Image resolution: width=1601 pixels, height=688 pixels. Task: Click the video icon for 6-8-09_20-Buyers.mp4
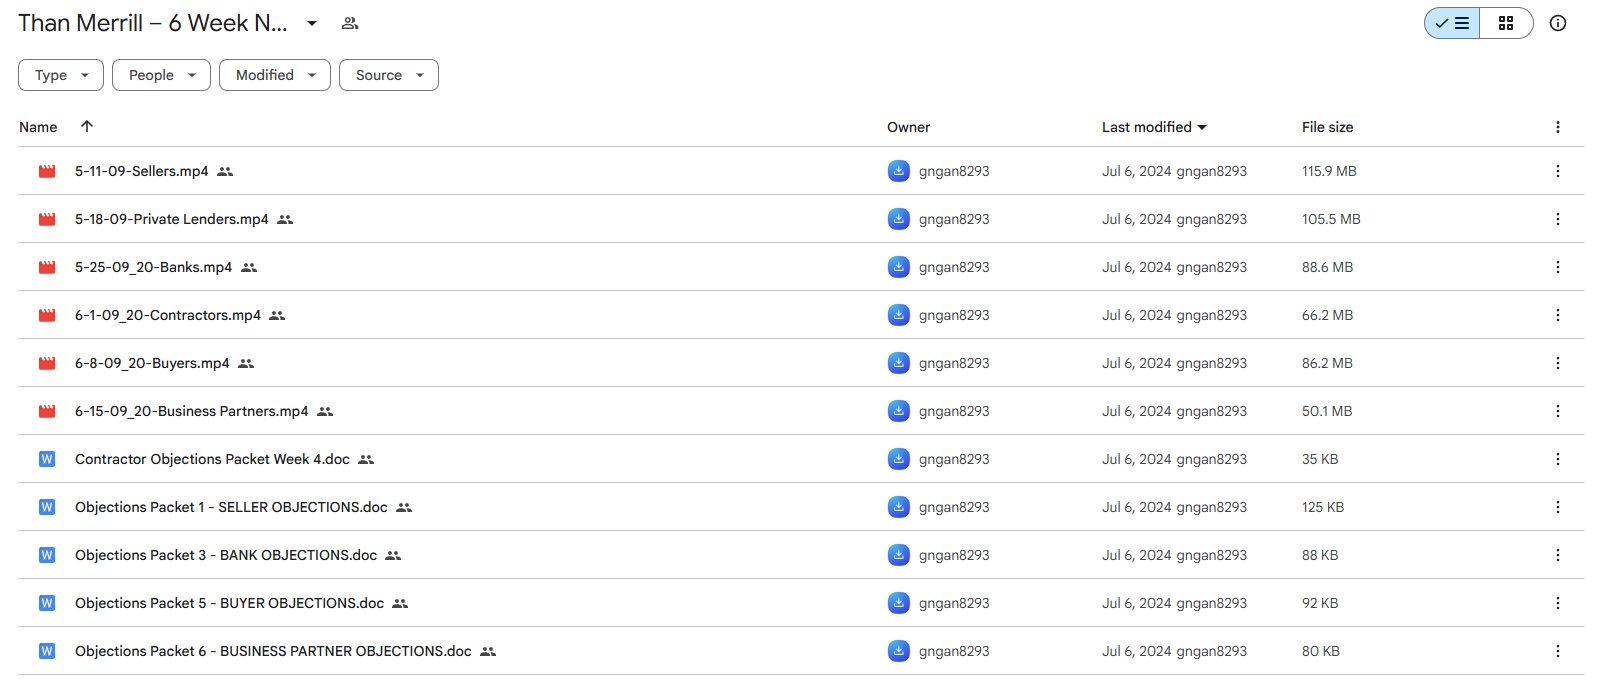click(x=47, y=363)
